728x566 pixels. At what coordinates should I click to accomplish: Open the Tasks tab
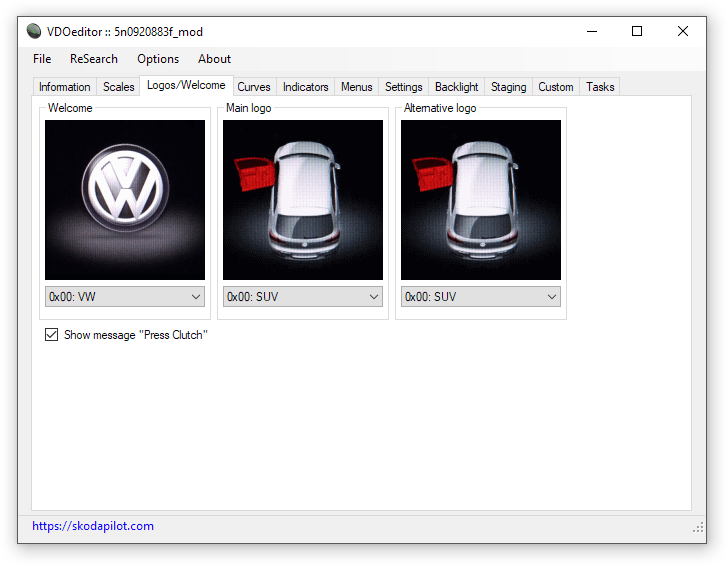click(600, 87)
